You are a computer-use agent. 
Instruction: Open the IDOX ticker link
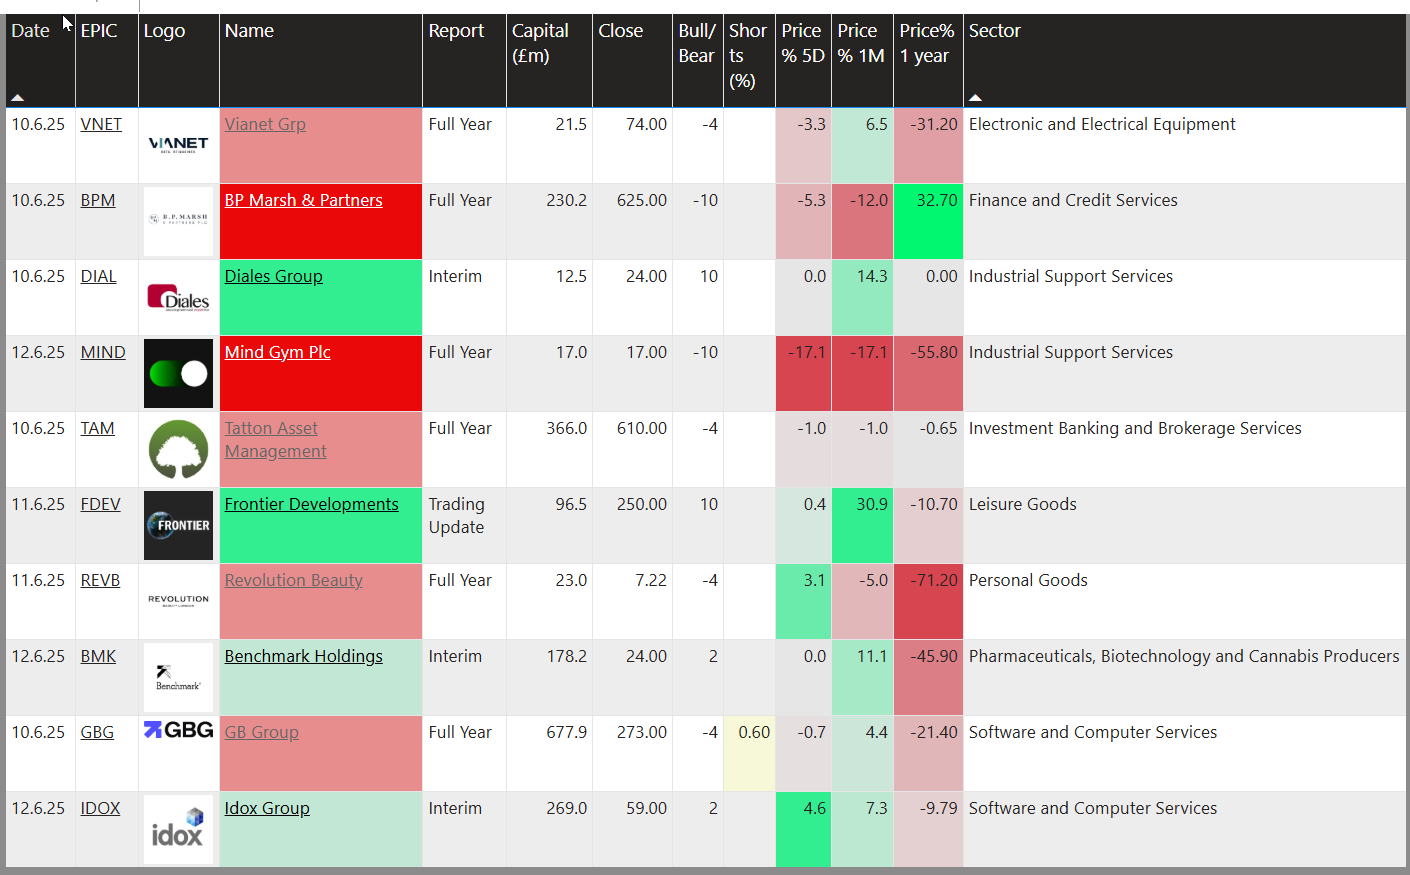100,808
